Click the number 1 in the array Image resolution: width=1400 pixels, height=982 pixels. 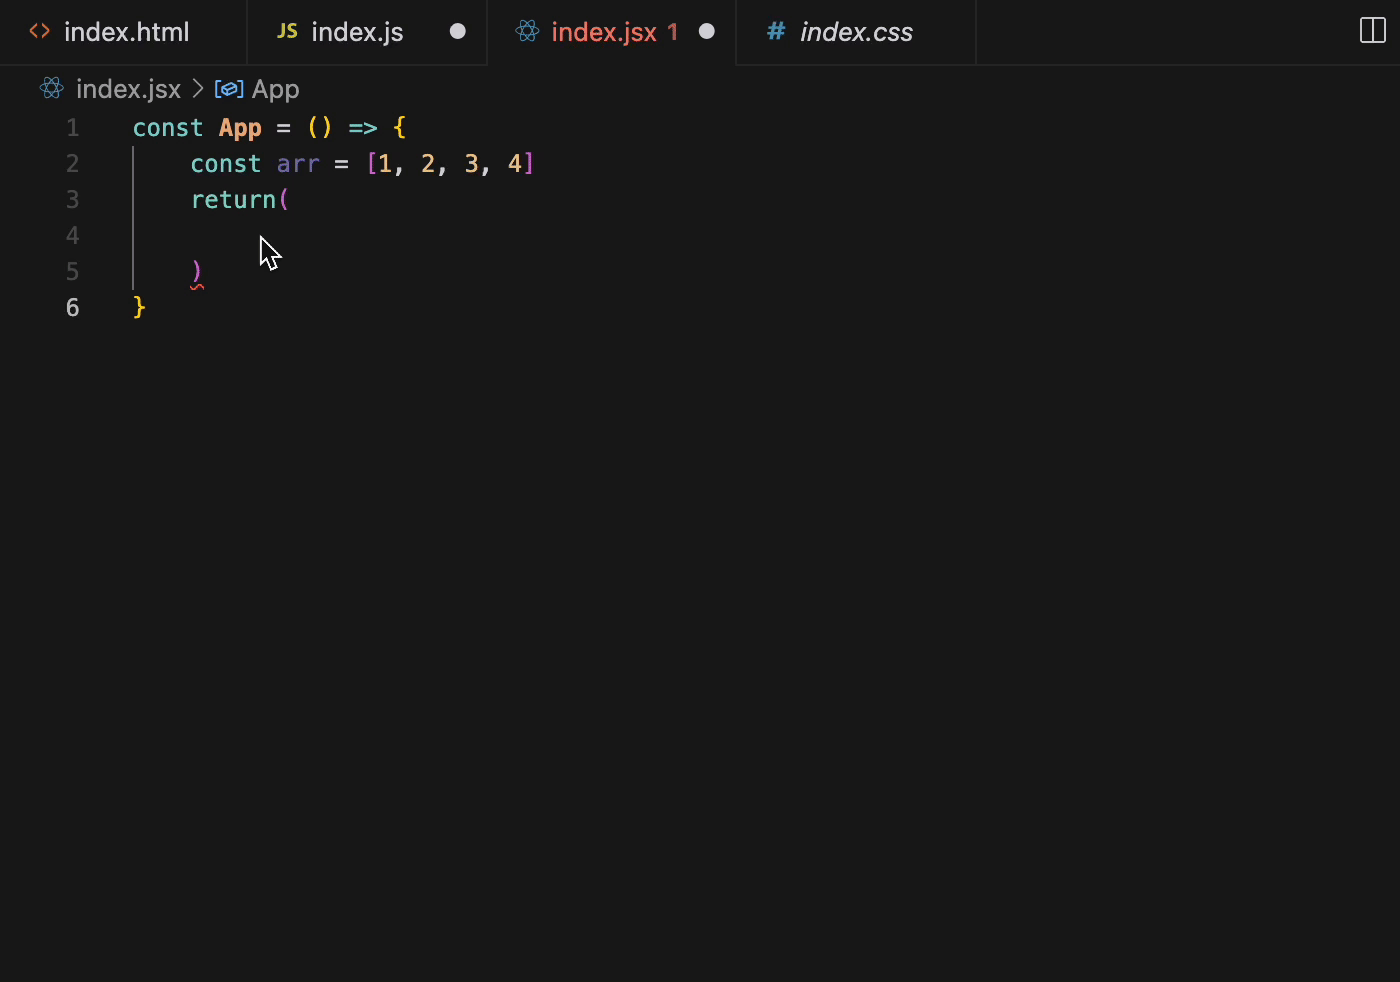385,164
